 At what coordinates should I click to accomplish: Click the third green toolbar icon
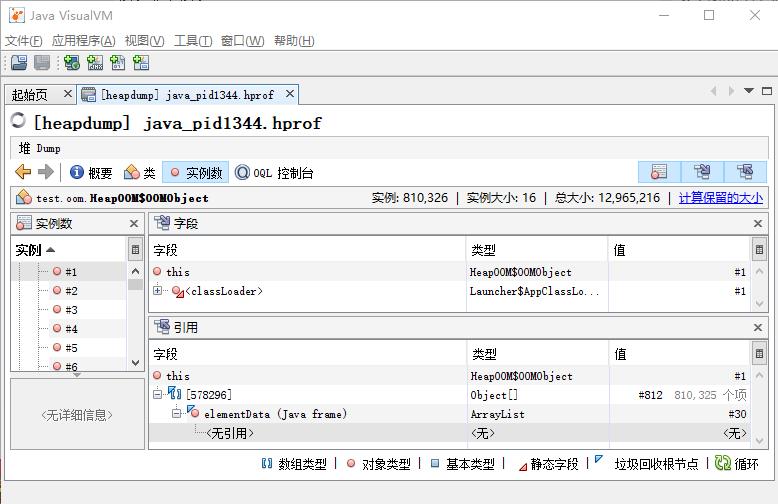tap(118, 63)
